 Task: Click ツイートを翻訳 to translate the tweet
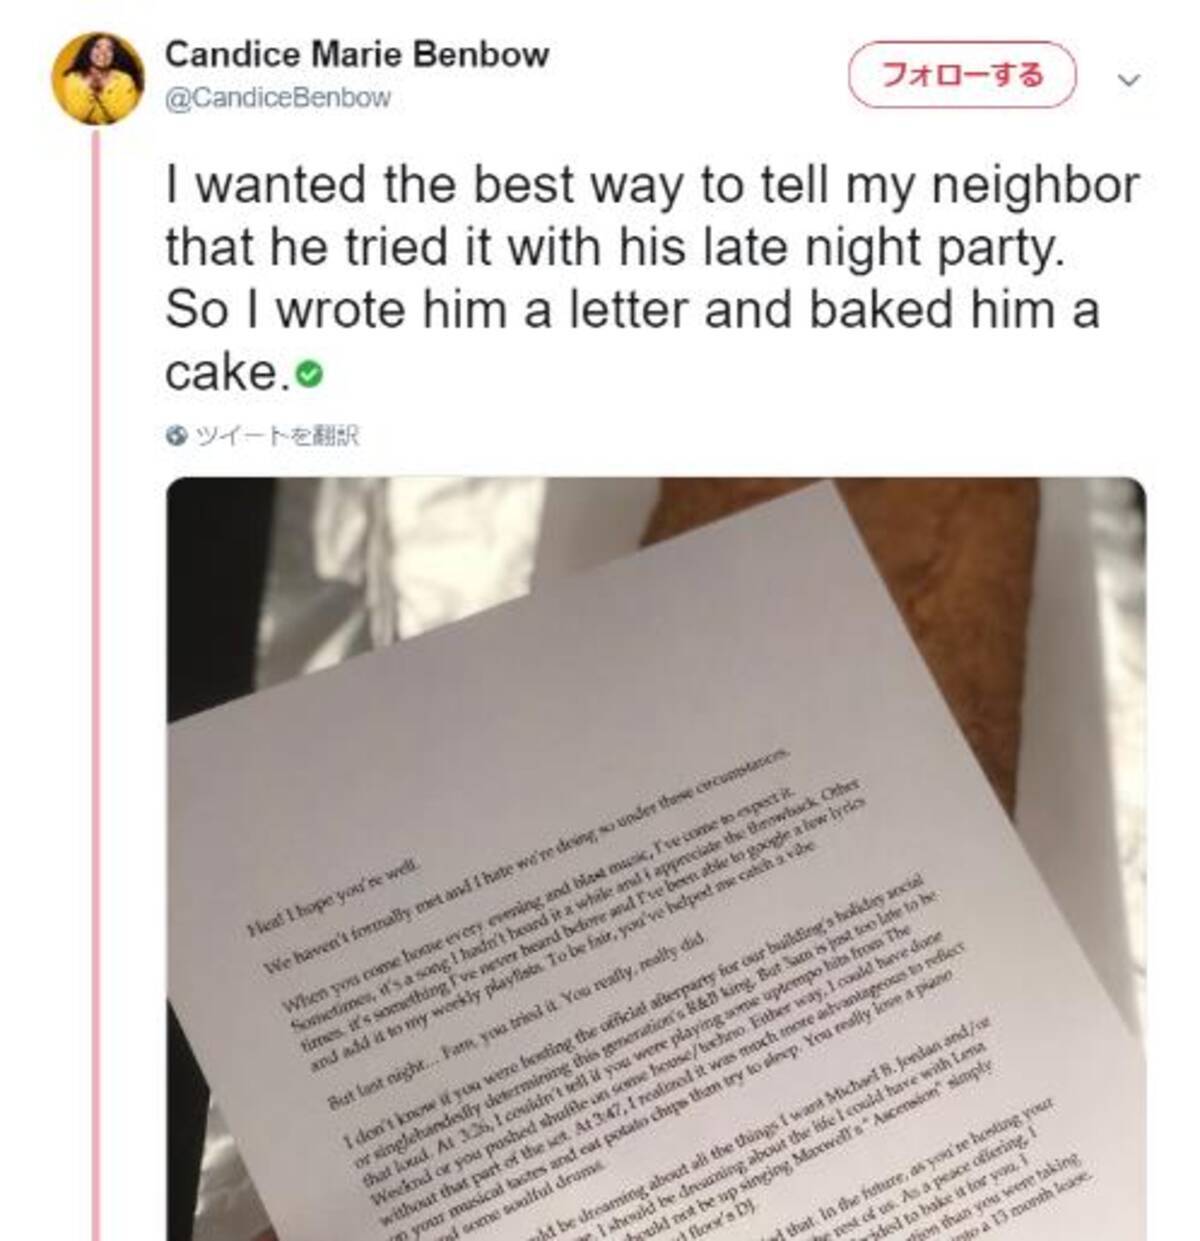(x=277, y=436)
